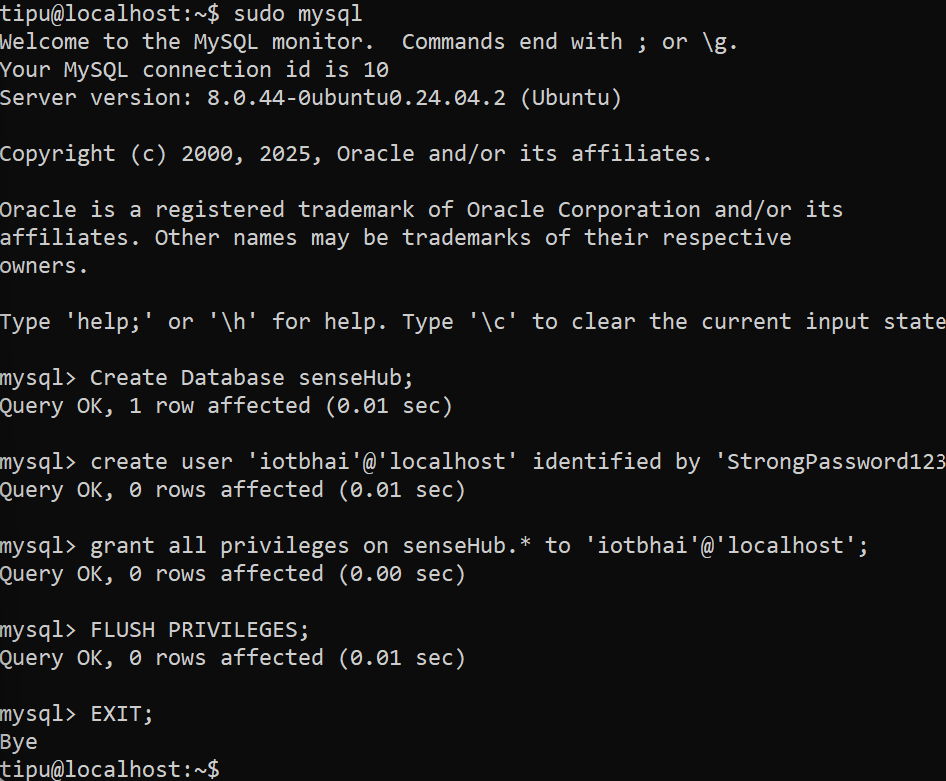Click the Oracle copyright notice line

pos(356,154)
